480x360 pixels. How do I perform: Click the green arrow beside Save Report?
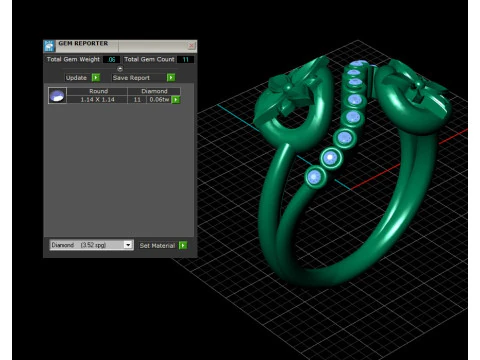(x=171, y=77)
